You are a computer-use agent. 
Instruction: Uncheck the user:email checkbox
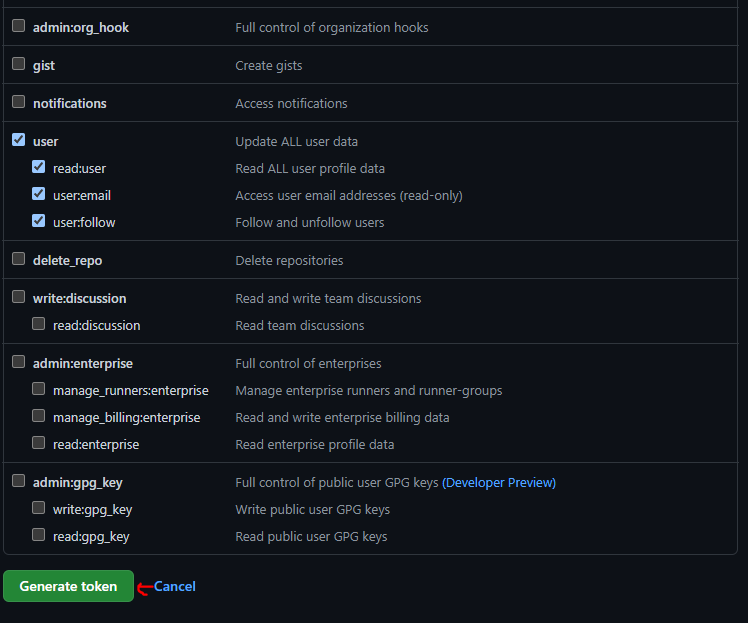pyautogui.click(x=39, y=194)
